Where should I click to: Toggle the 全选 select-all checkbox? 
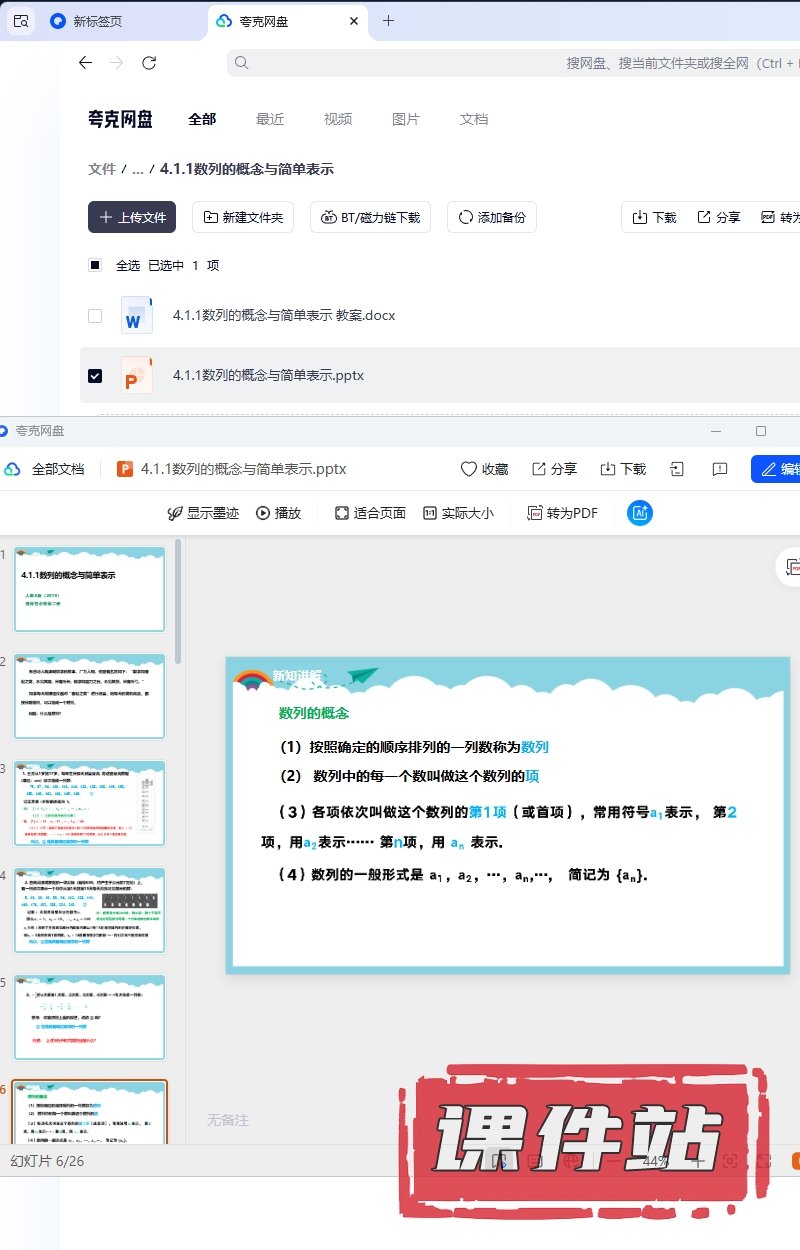[95, 265]
